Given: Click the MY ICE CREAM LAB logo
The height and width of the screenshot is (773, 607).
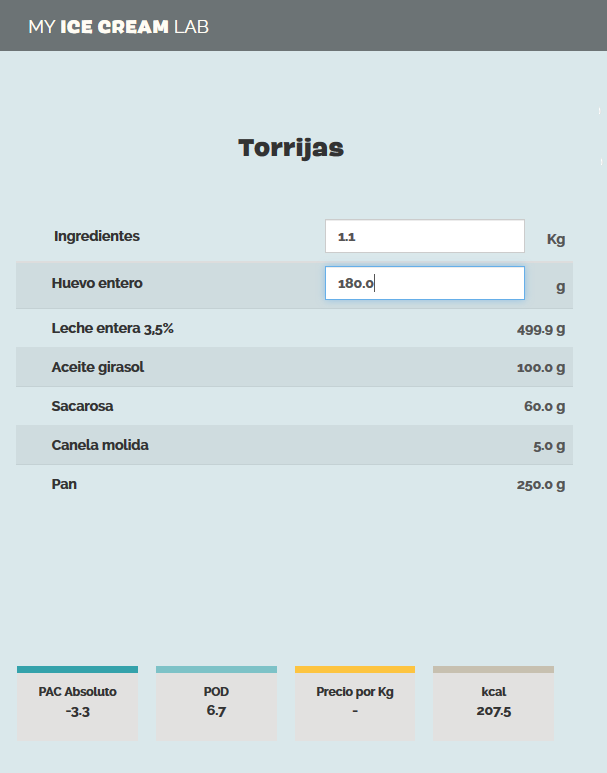Looking at the screenshot, I should [x=119, y=27].
